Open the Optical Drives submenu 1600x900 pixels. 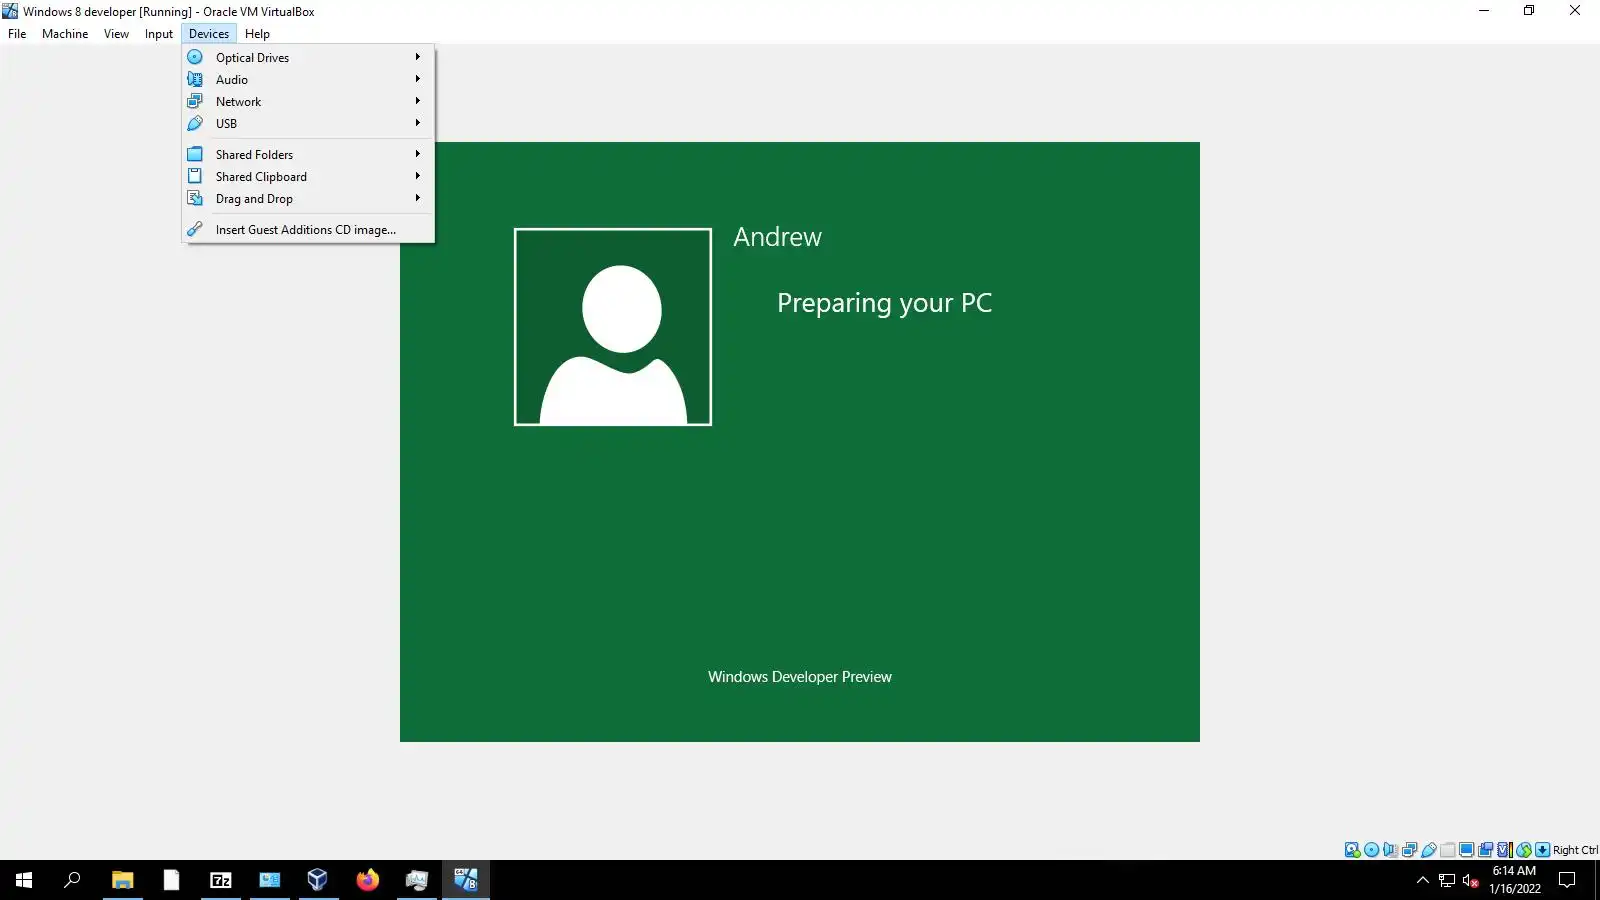[308, 57]
